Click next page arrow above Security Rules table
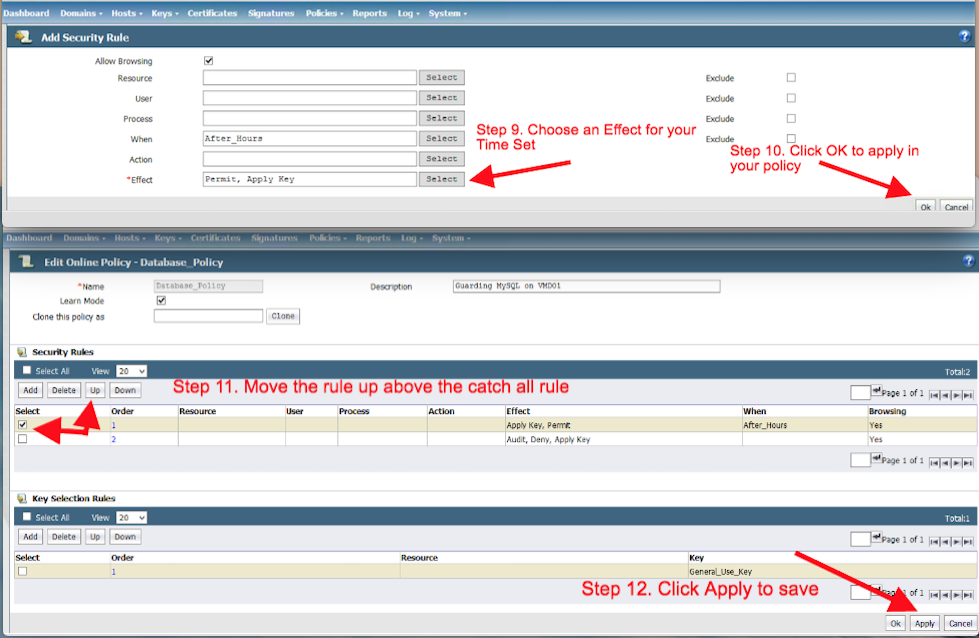 click(957, 395)
